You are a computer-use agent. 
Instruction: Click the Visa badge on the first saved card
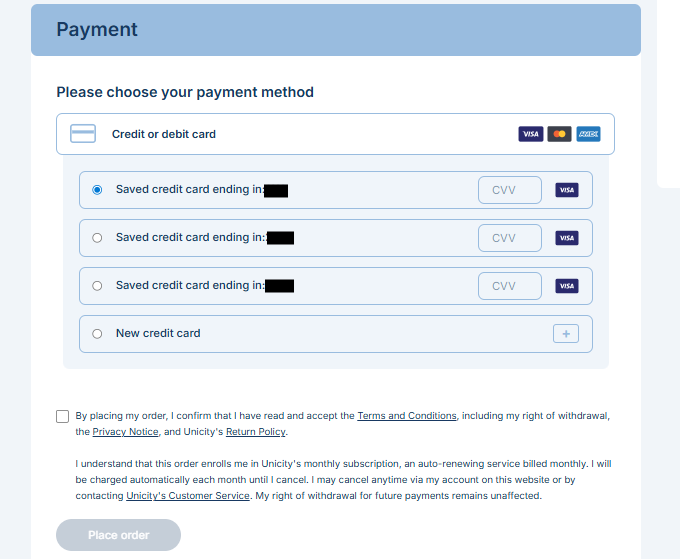(567, 190)
